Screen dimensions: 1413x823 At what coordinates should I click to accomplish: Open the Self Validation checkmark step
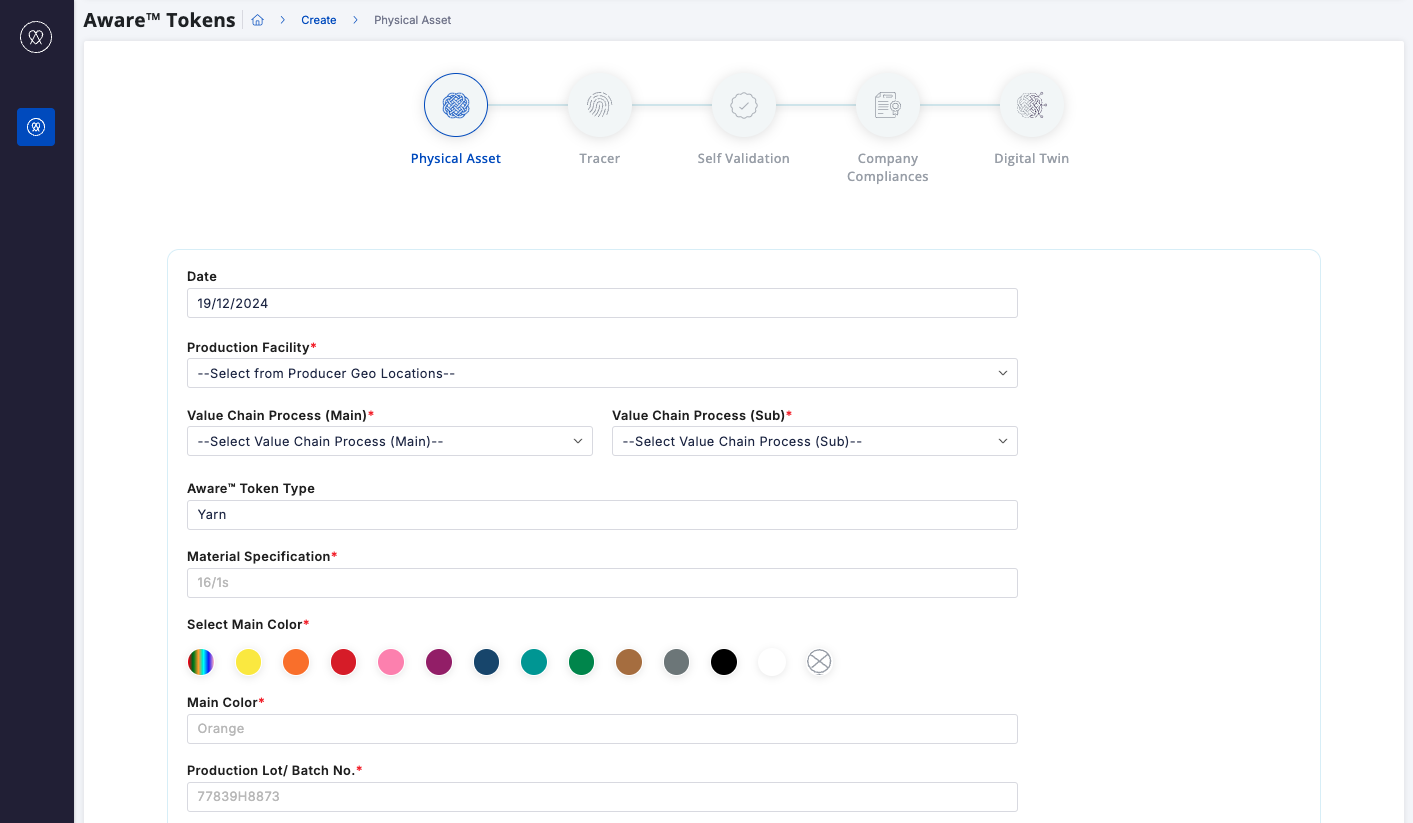pyautogui.click(x=743, y=105)
